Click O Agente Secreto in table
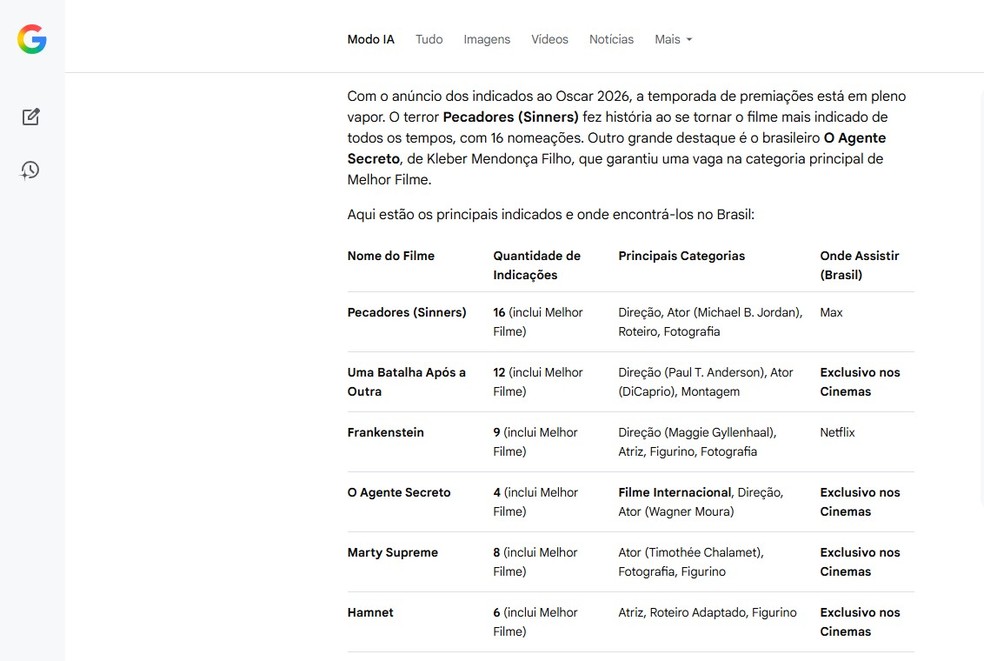The image size is (984, 661). pos(398,492)
